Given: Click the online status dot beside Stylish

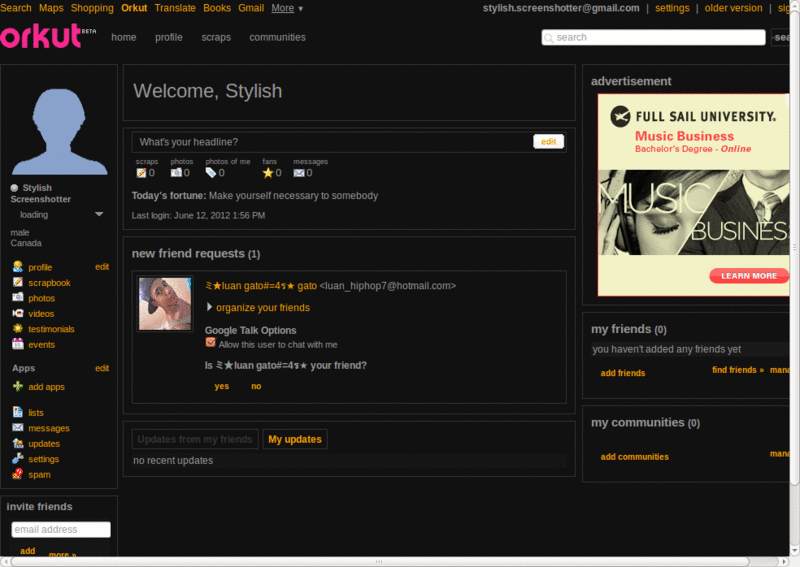Looking at the screenshot, I should [14, 188].
